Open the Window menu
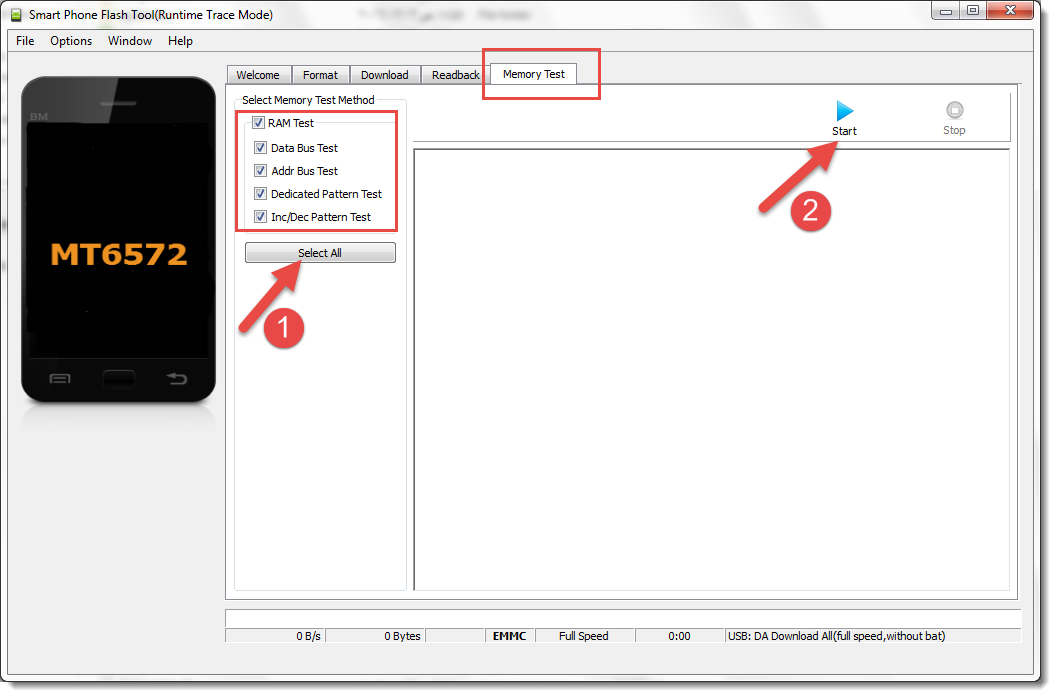Image resolution: width=1056 pixels, height=697 pixels. tap(130, 41)
